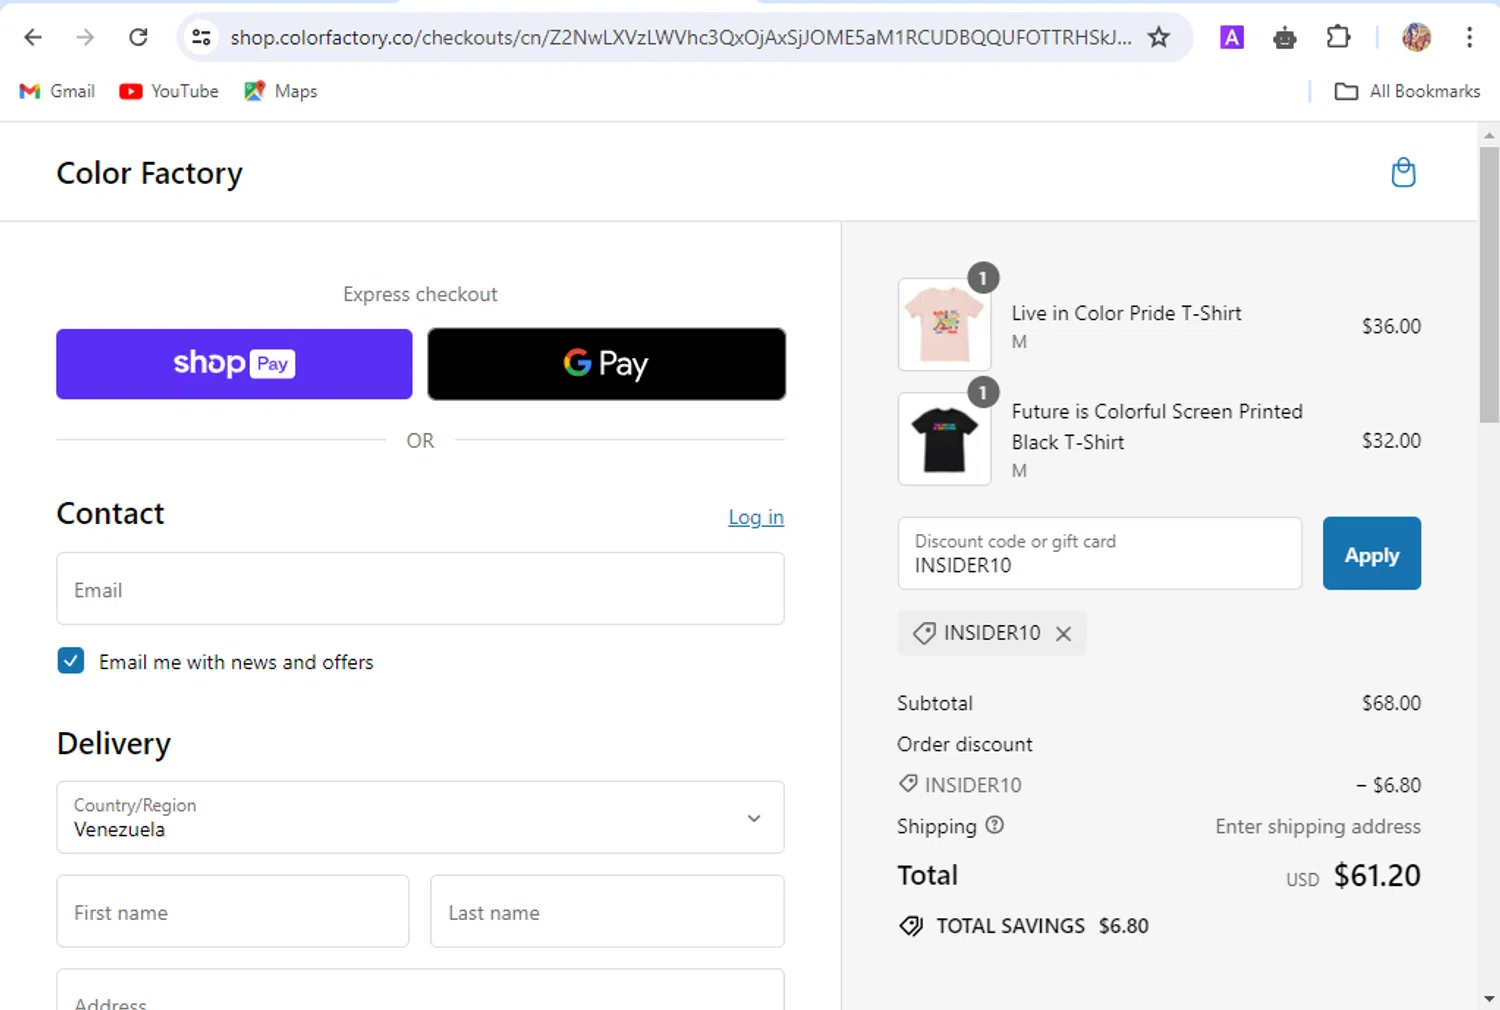Open the YouTube bookmark
1500x1010 pixels.
click(169, 91)
